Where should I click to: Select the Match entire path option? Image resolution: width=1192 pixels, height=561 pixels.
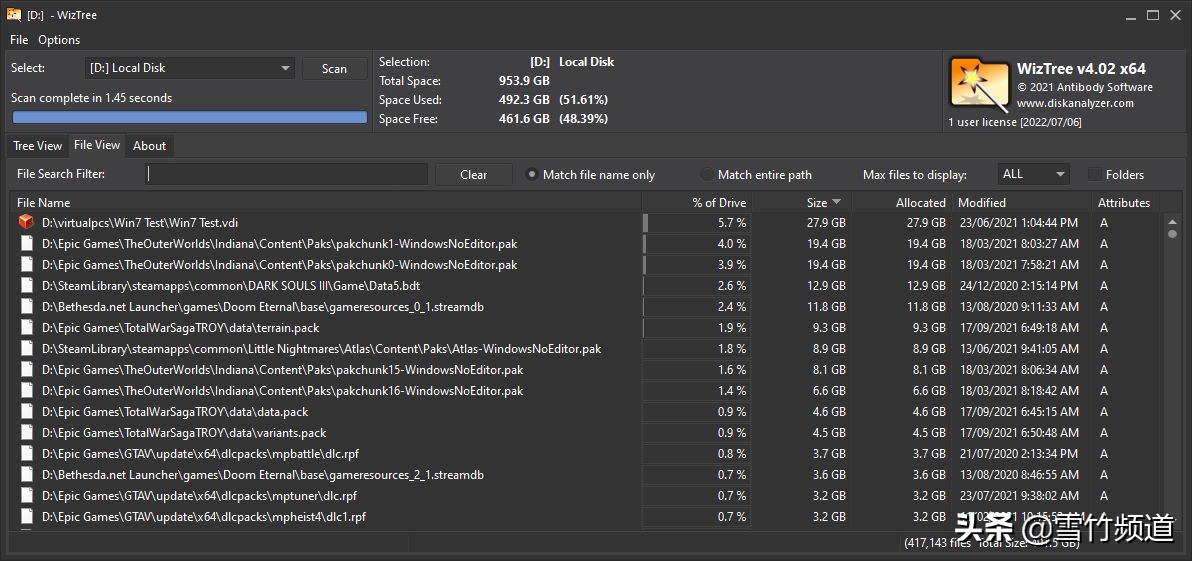pyautogui.click(x=708, y=175)
